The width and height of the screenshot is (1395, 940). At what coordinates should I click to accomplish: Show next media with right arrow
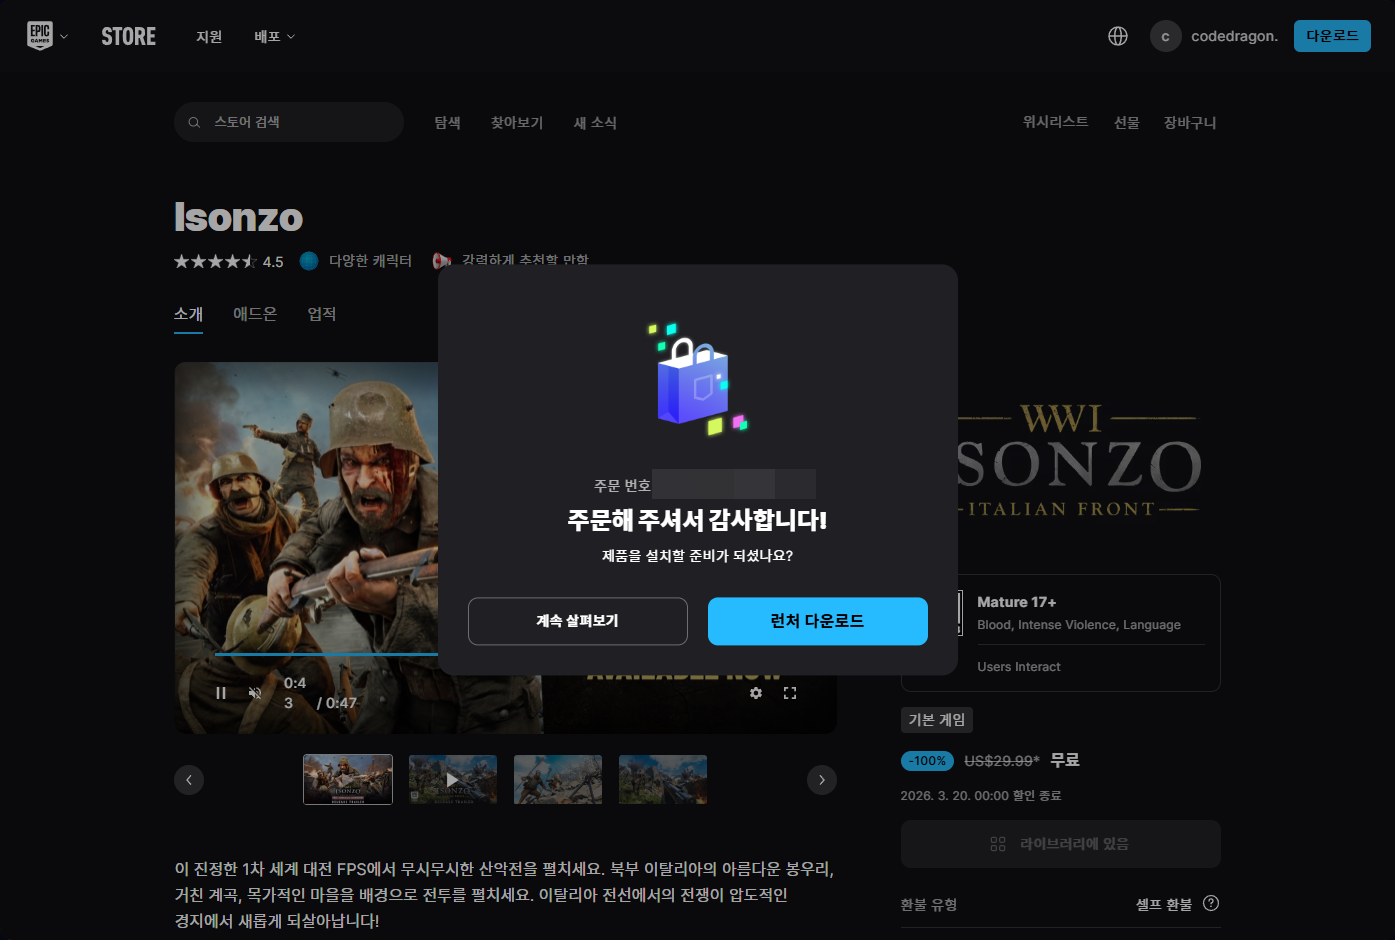822,780
